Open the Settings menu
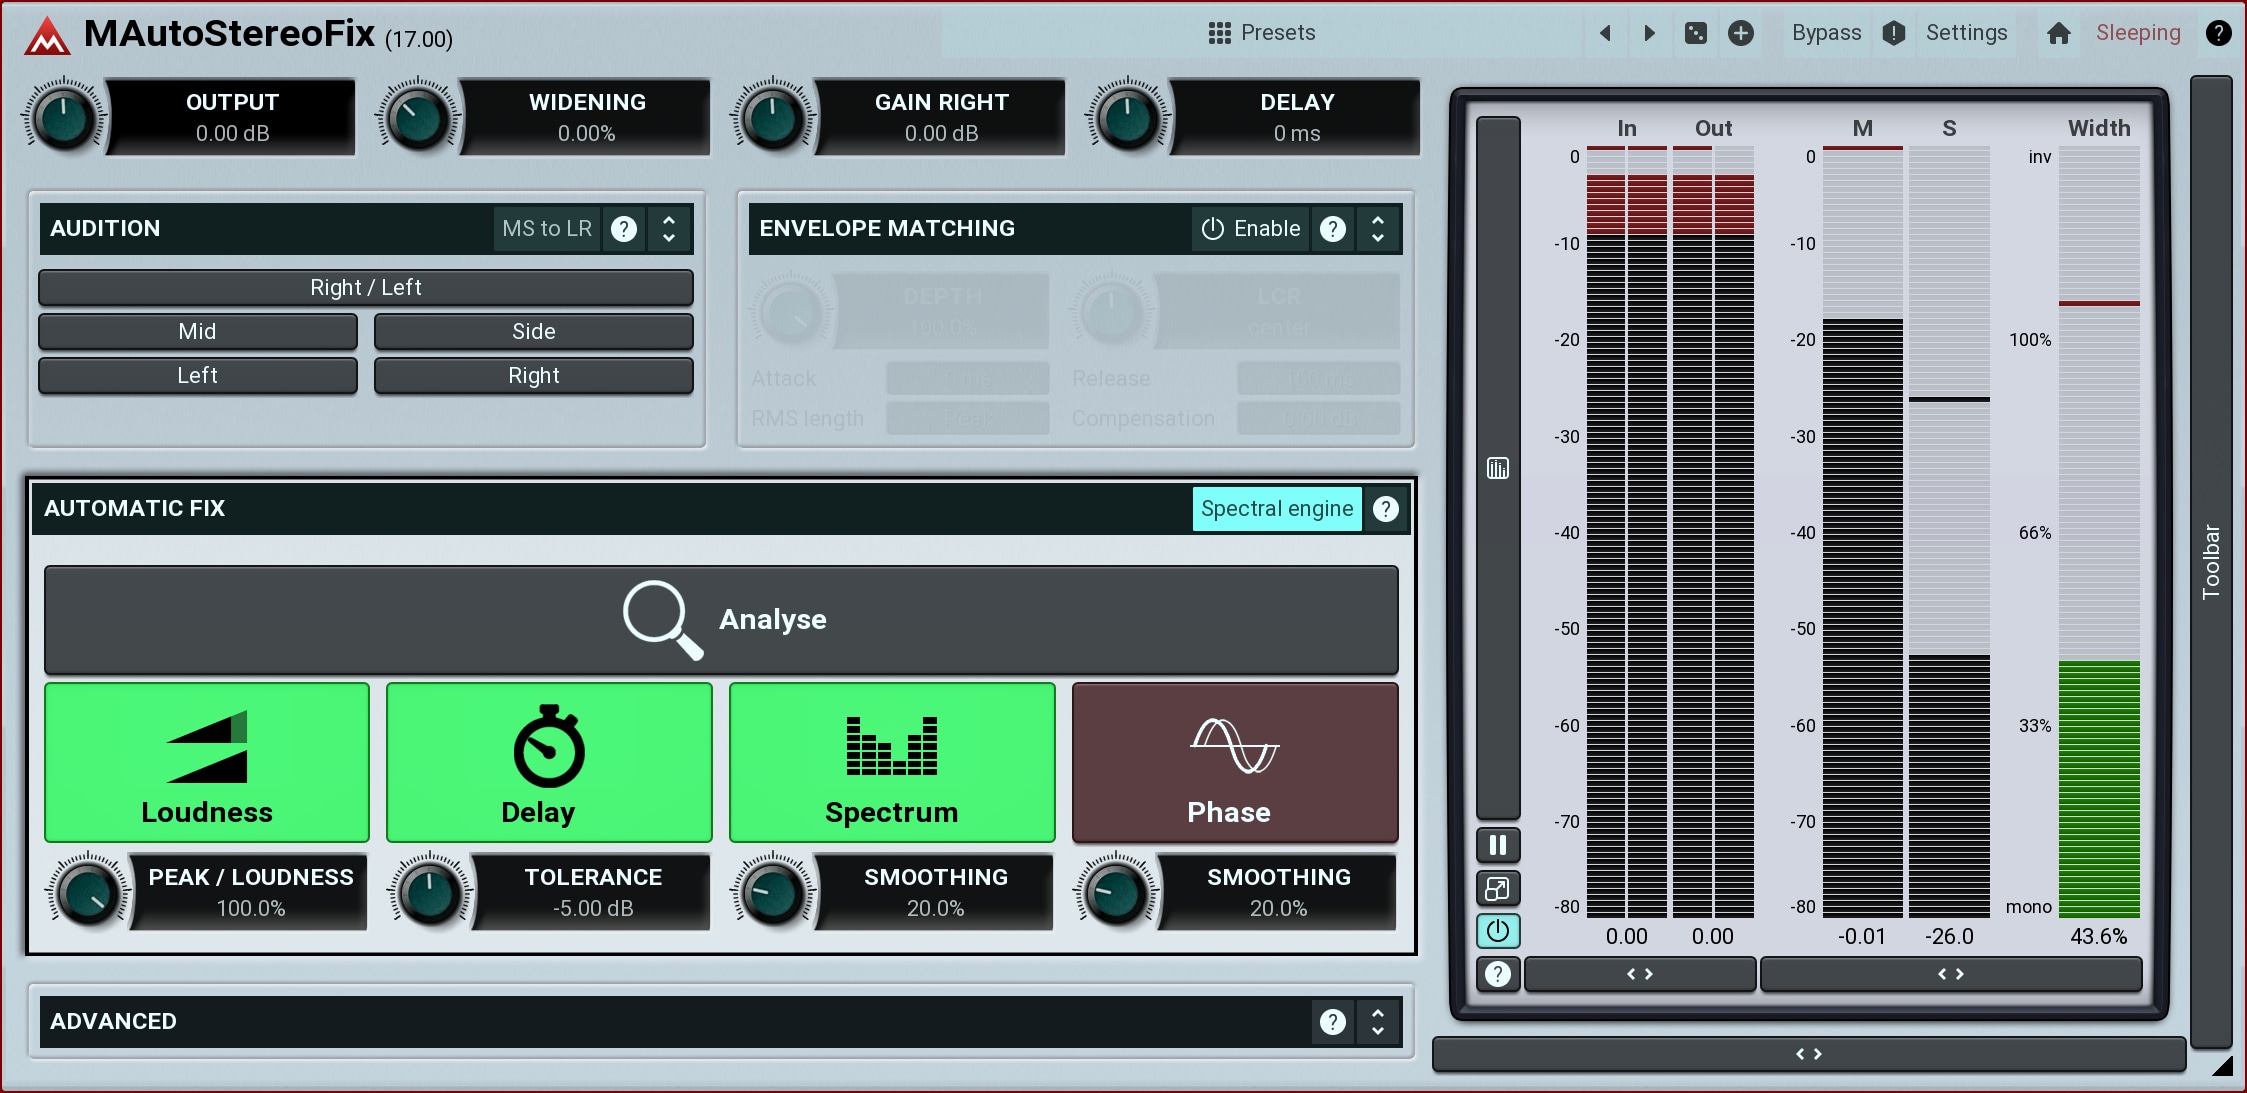 pos(1965,33)
